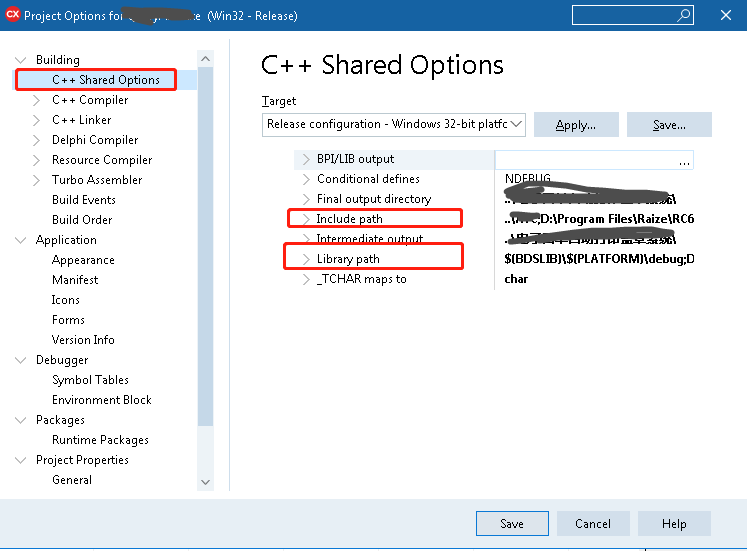This screenshot has height=551, width=747.
Task: Expand the Library path property
Action: (306, 259)
